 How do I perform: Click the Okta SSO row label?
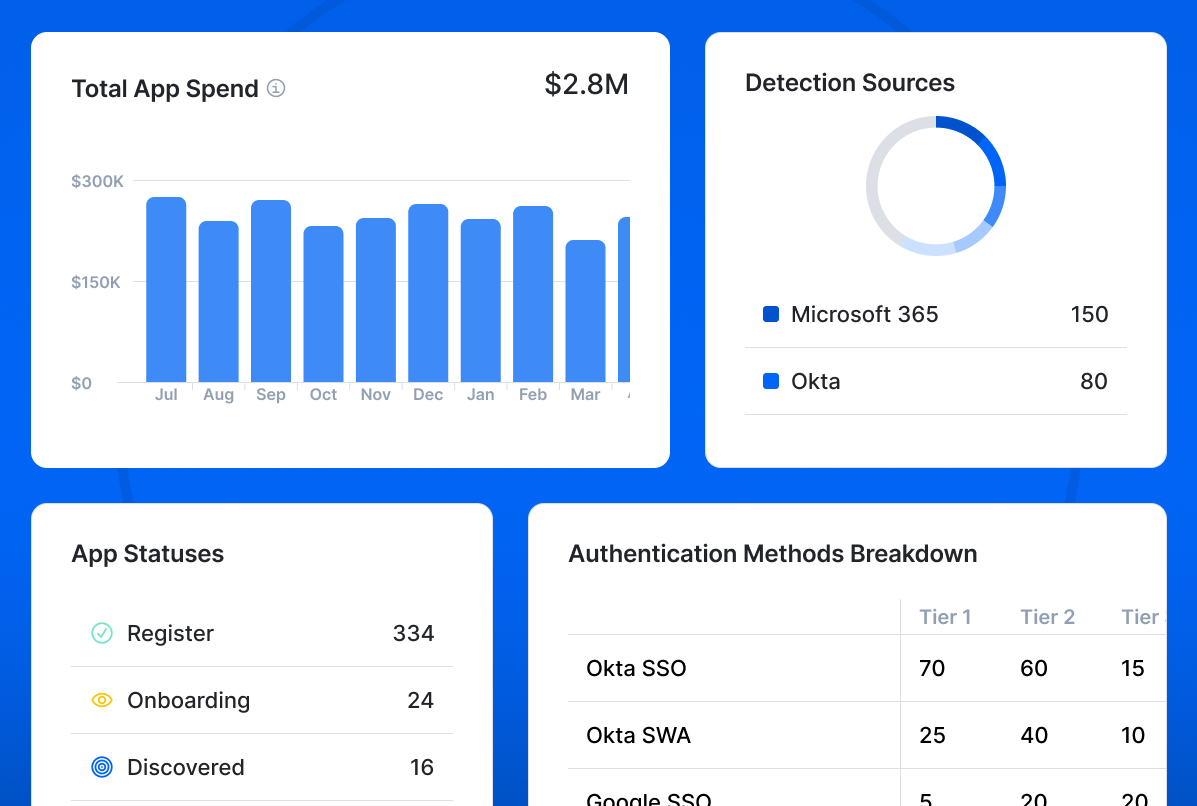click(x=636, y=668)
